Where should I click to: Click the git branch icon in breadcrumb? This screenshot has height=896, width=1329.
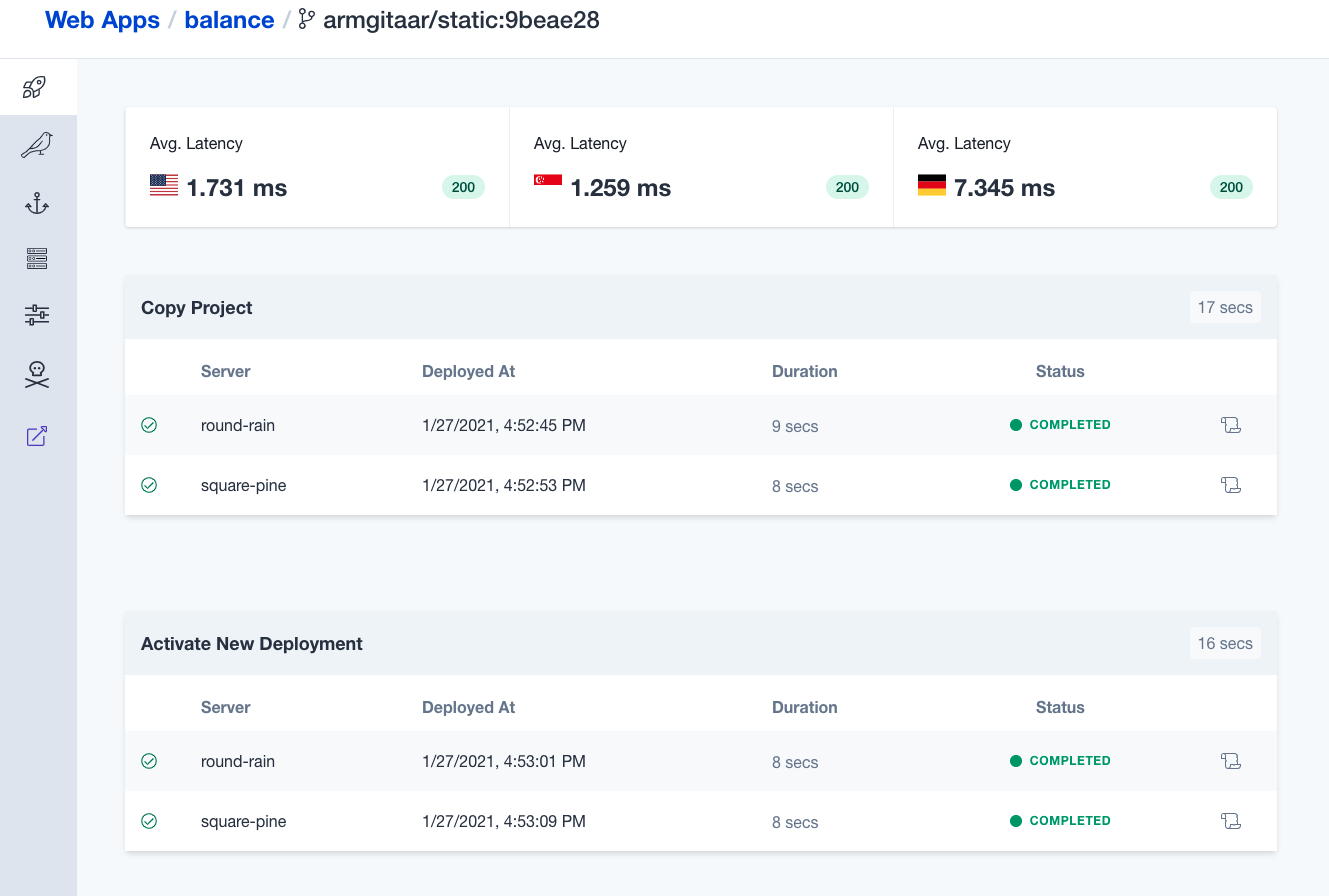(306, 20)
